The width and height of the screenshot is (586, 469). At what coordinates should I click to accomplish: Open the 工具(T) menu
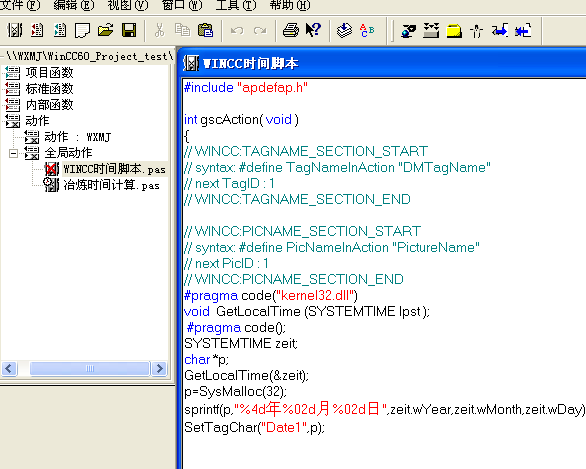coord(236,5)
